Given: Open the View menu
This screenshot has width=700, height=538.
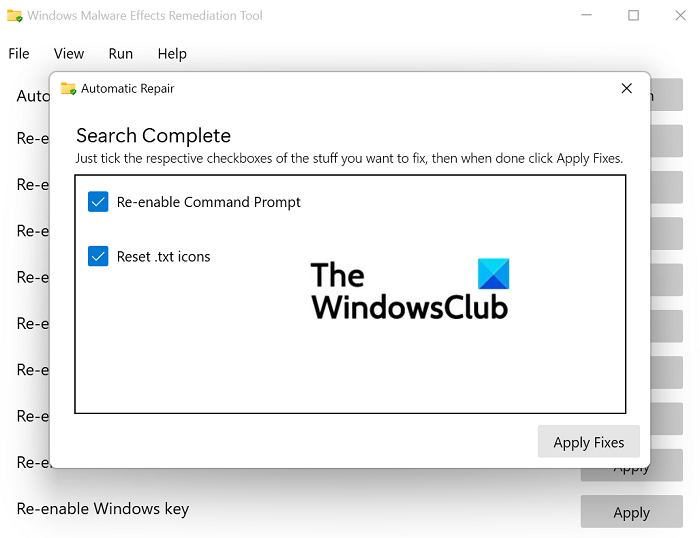Looking at the screenshot, I should (x=69, y=54).
